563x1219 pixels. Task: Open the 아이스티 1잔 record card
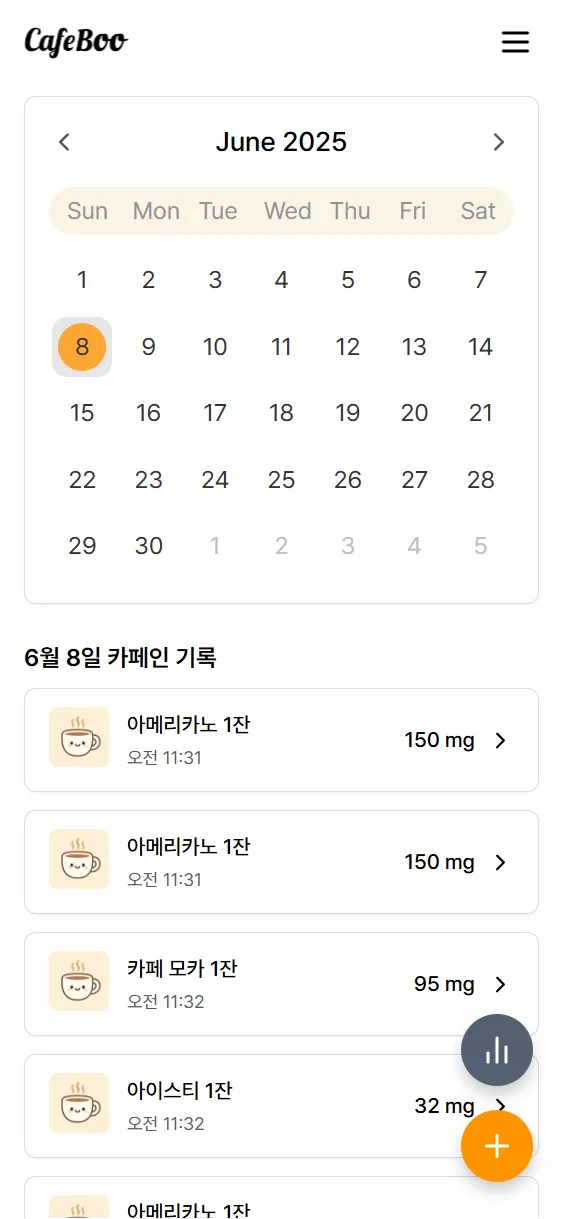(281, 1106)
